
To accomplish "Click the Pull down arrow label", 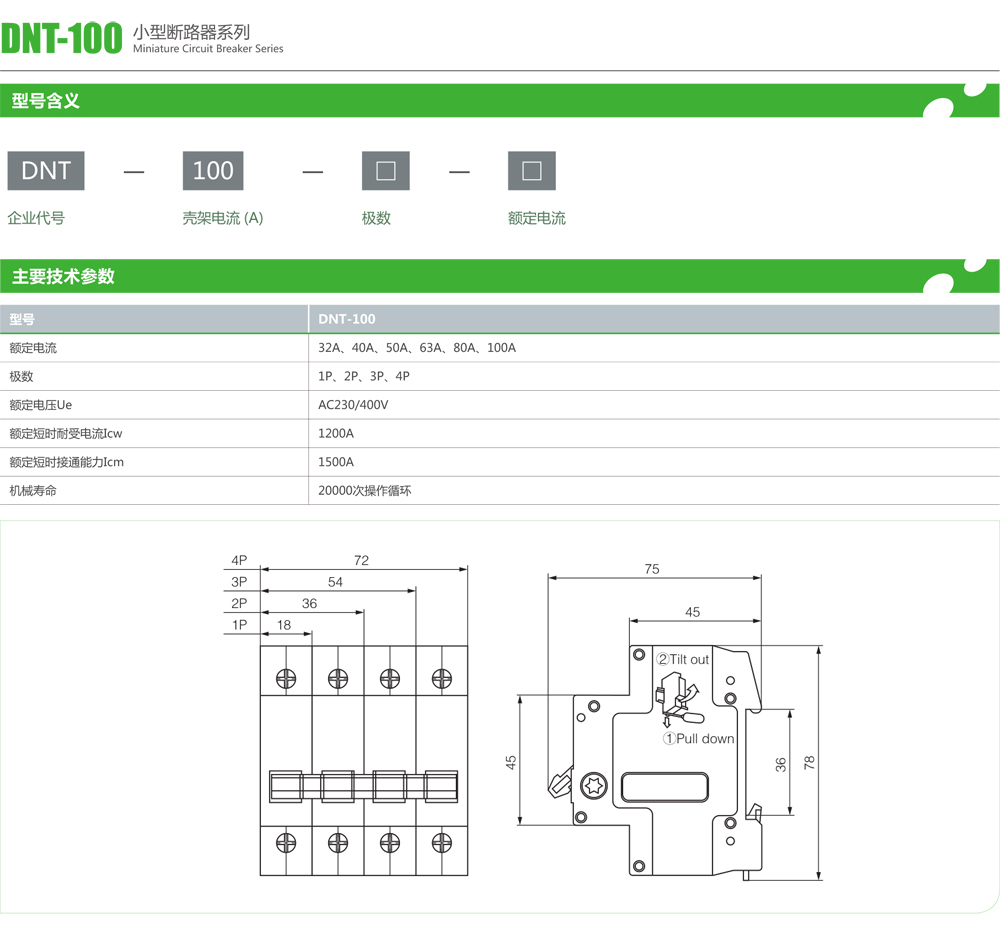I will pos(699,739).
